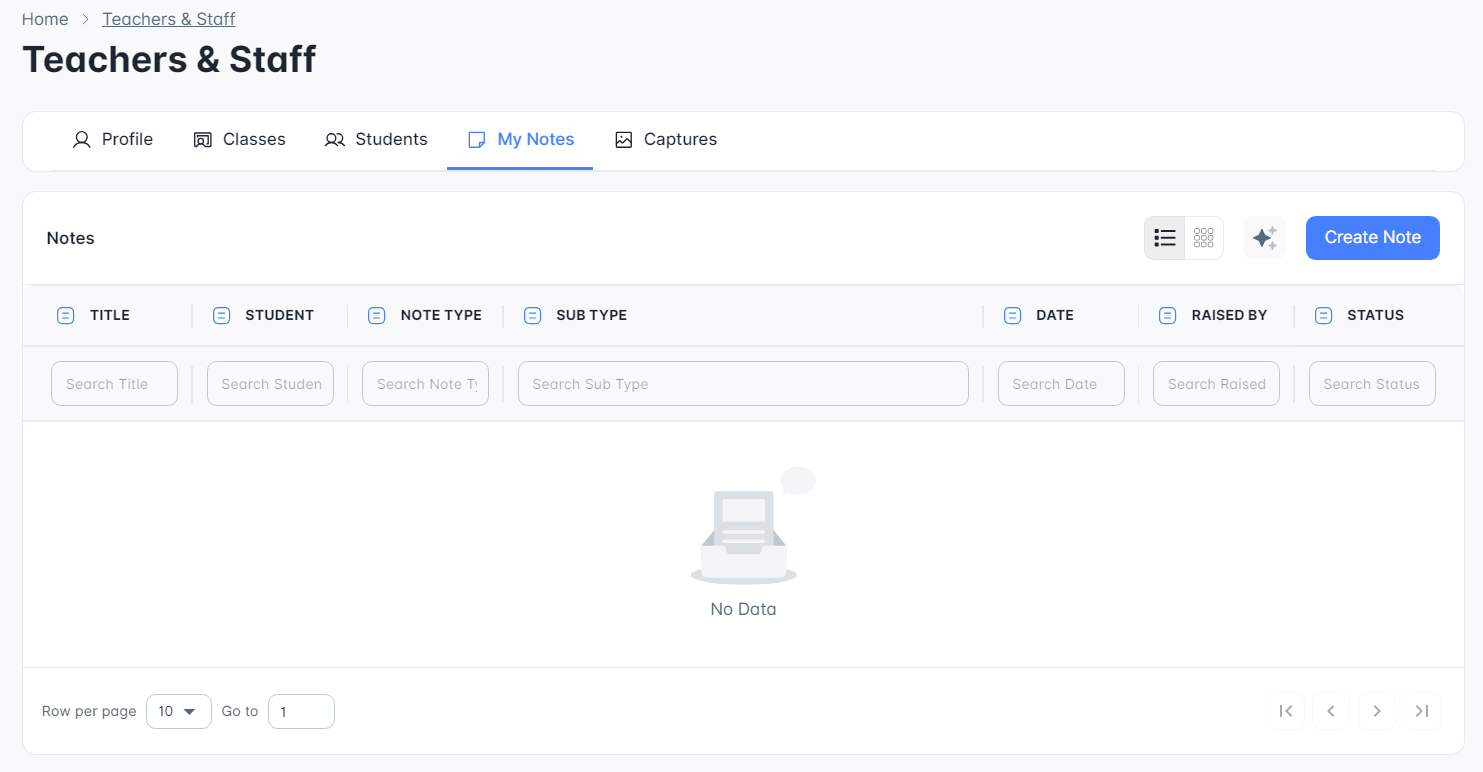Switch to grid view layout

[1204, 238]
